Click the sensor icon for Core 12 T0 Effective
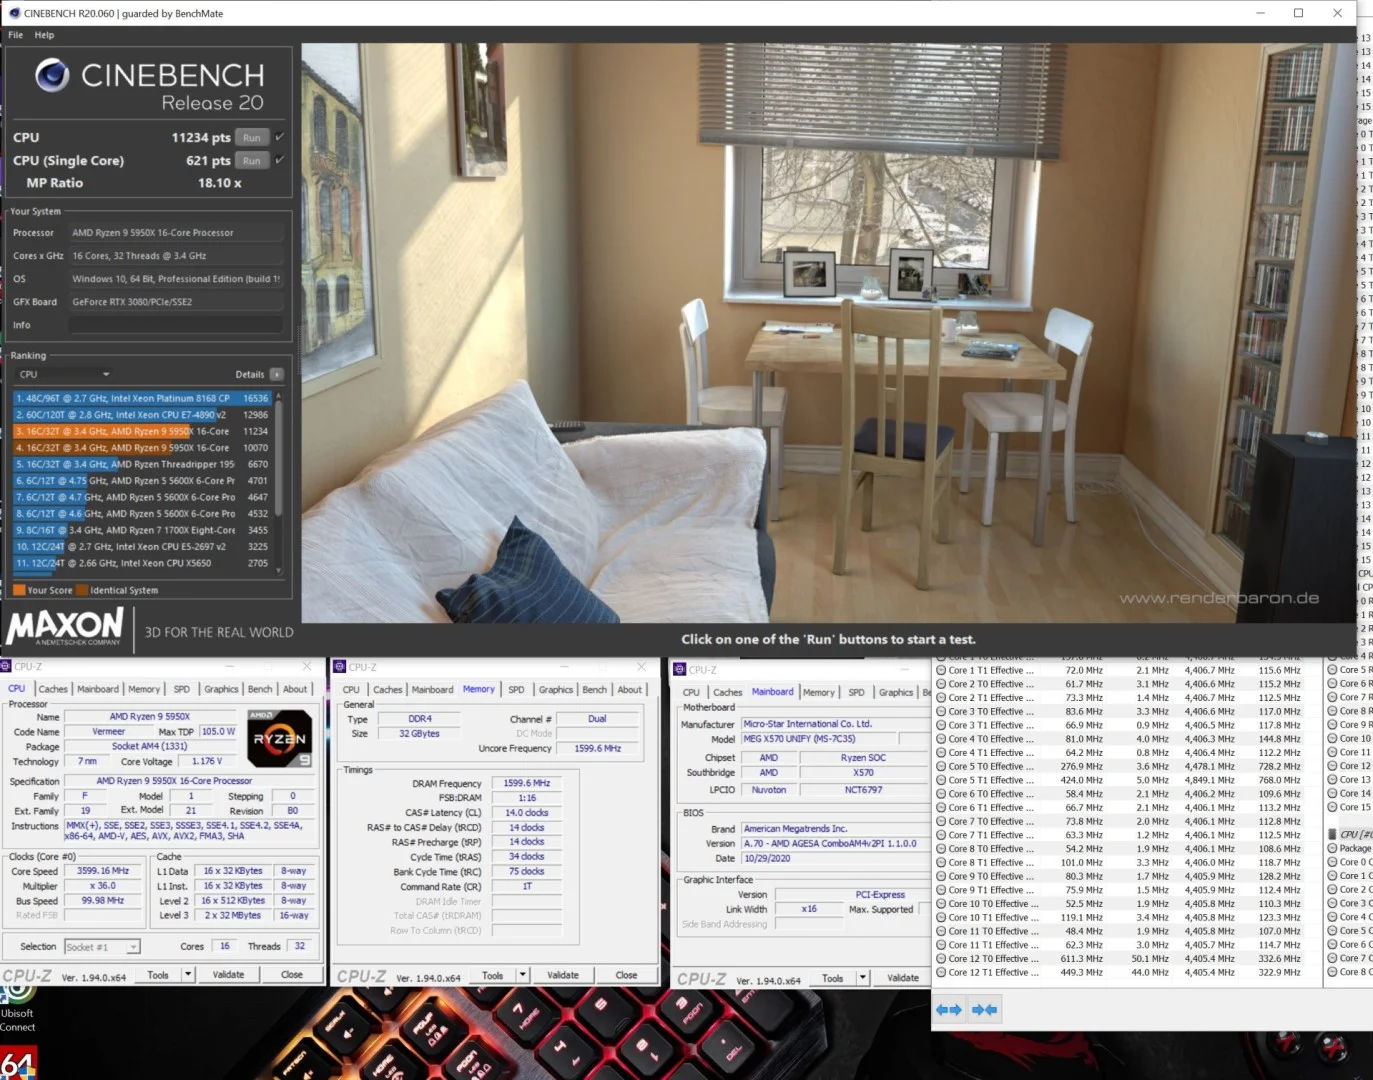Viewport: 1373px width, 1080px height. click(x=940, y=958)
